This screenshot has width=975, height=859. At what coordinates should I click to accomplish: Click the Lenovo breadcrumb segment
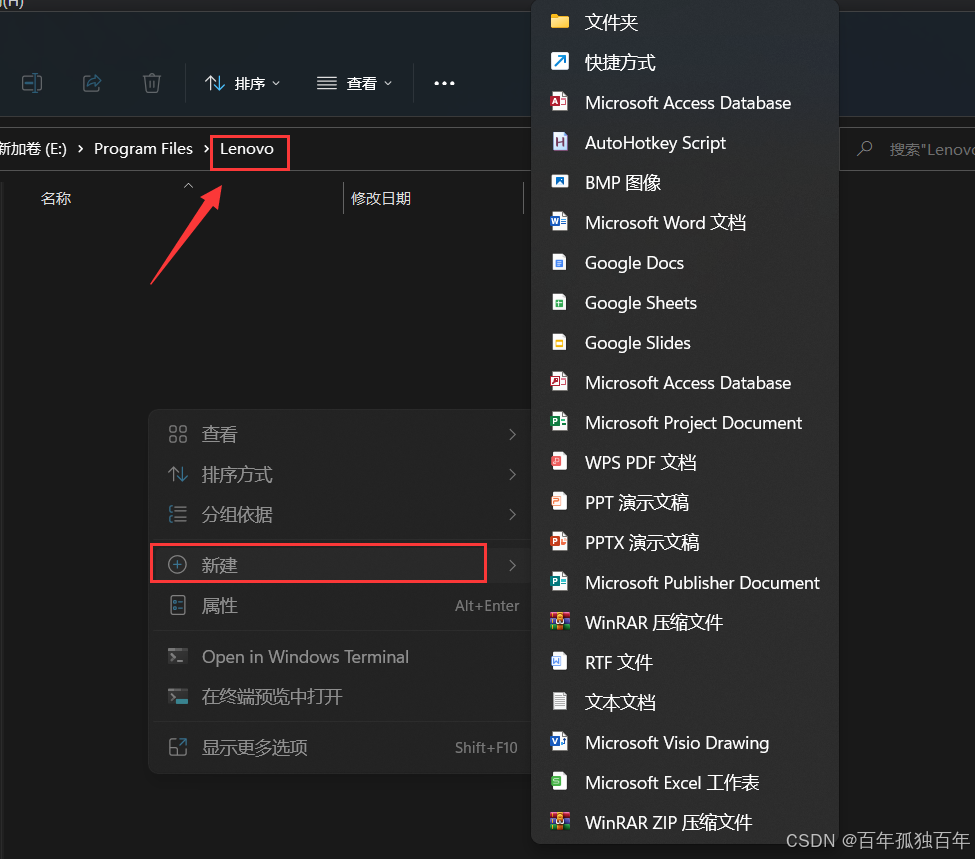pos(247,149)
